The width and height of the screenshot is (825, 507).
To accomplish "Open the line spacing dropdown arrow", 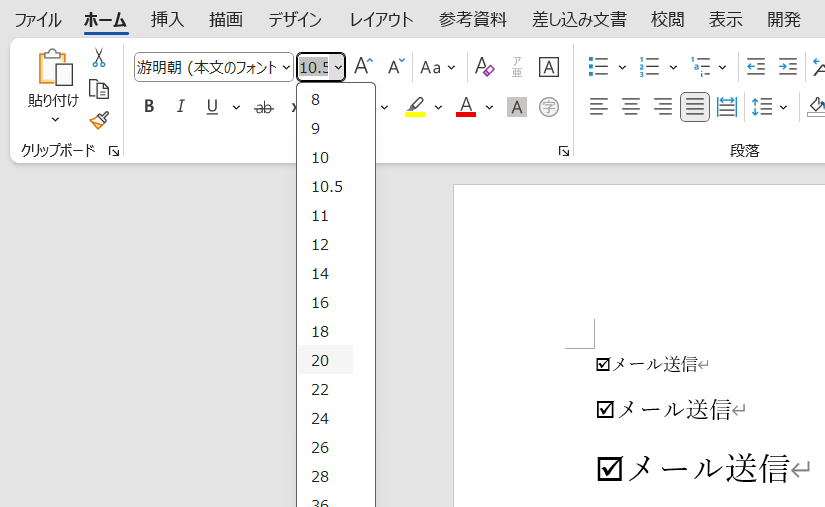I will coord(783,107).
